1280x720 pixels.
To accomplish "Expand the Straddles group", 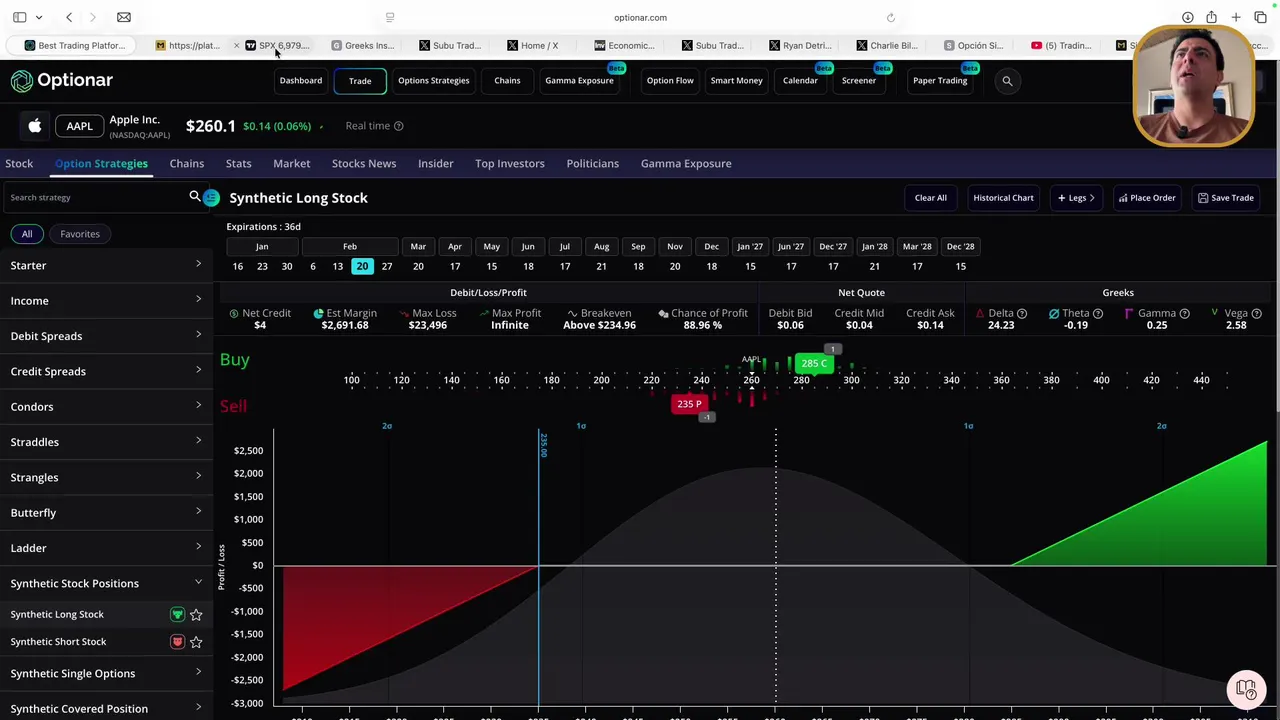I will 106,442.
